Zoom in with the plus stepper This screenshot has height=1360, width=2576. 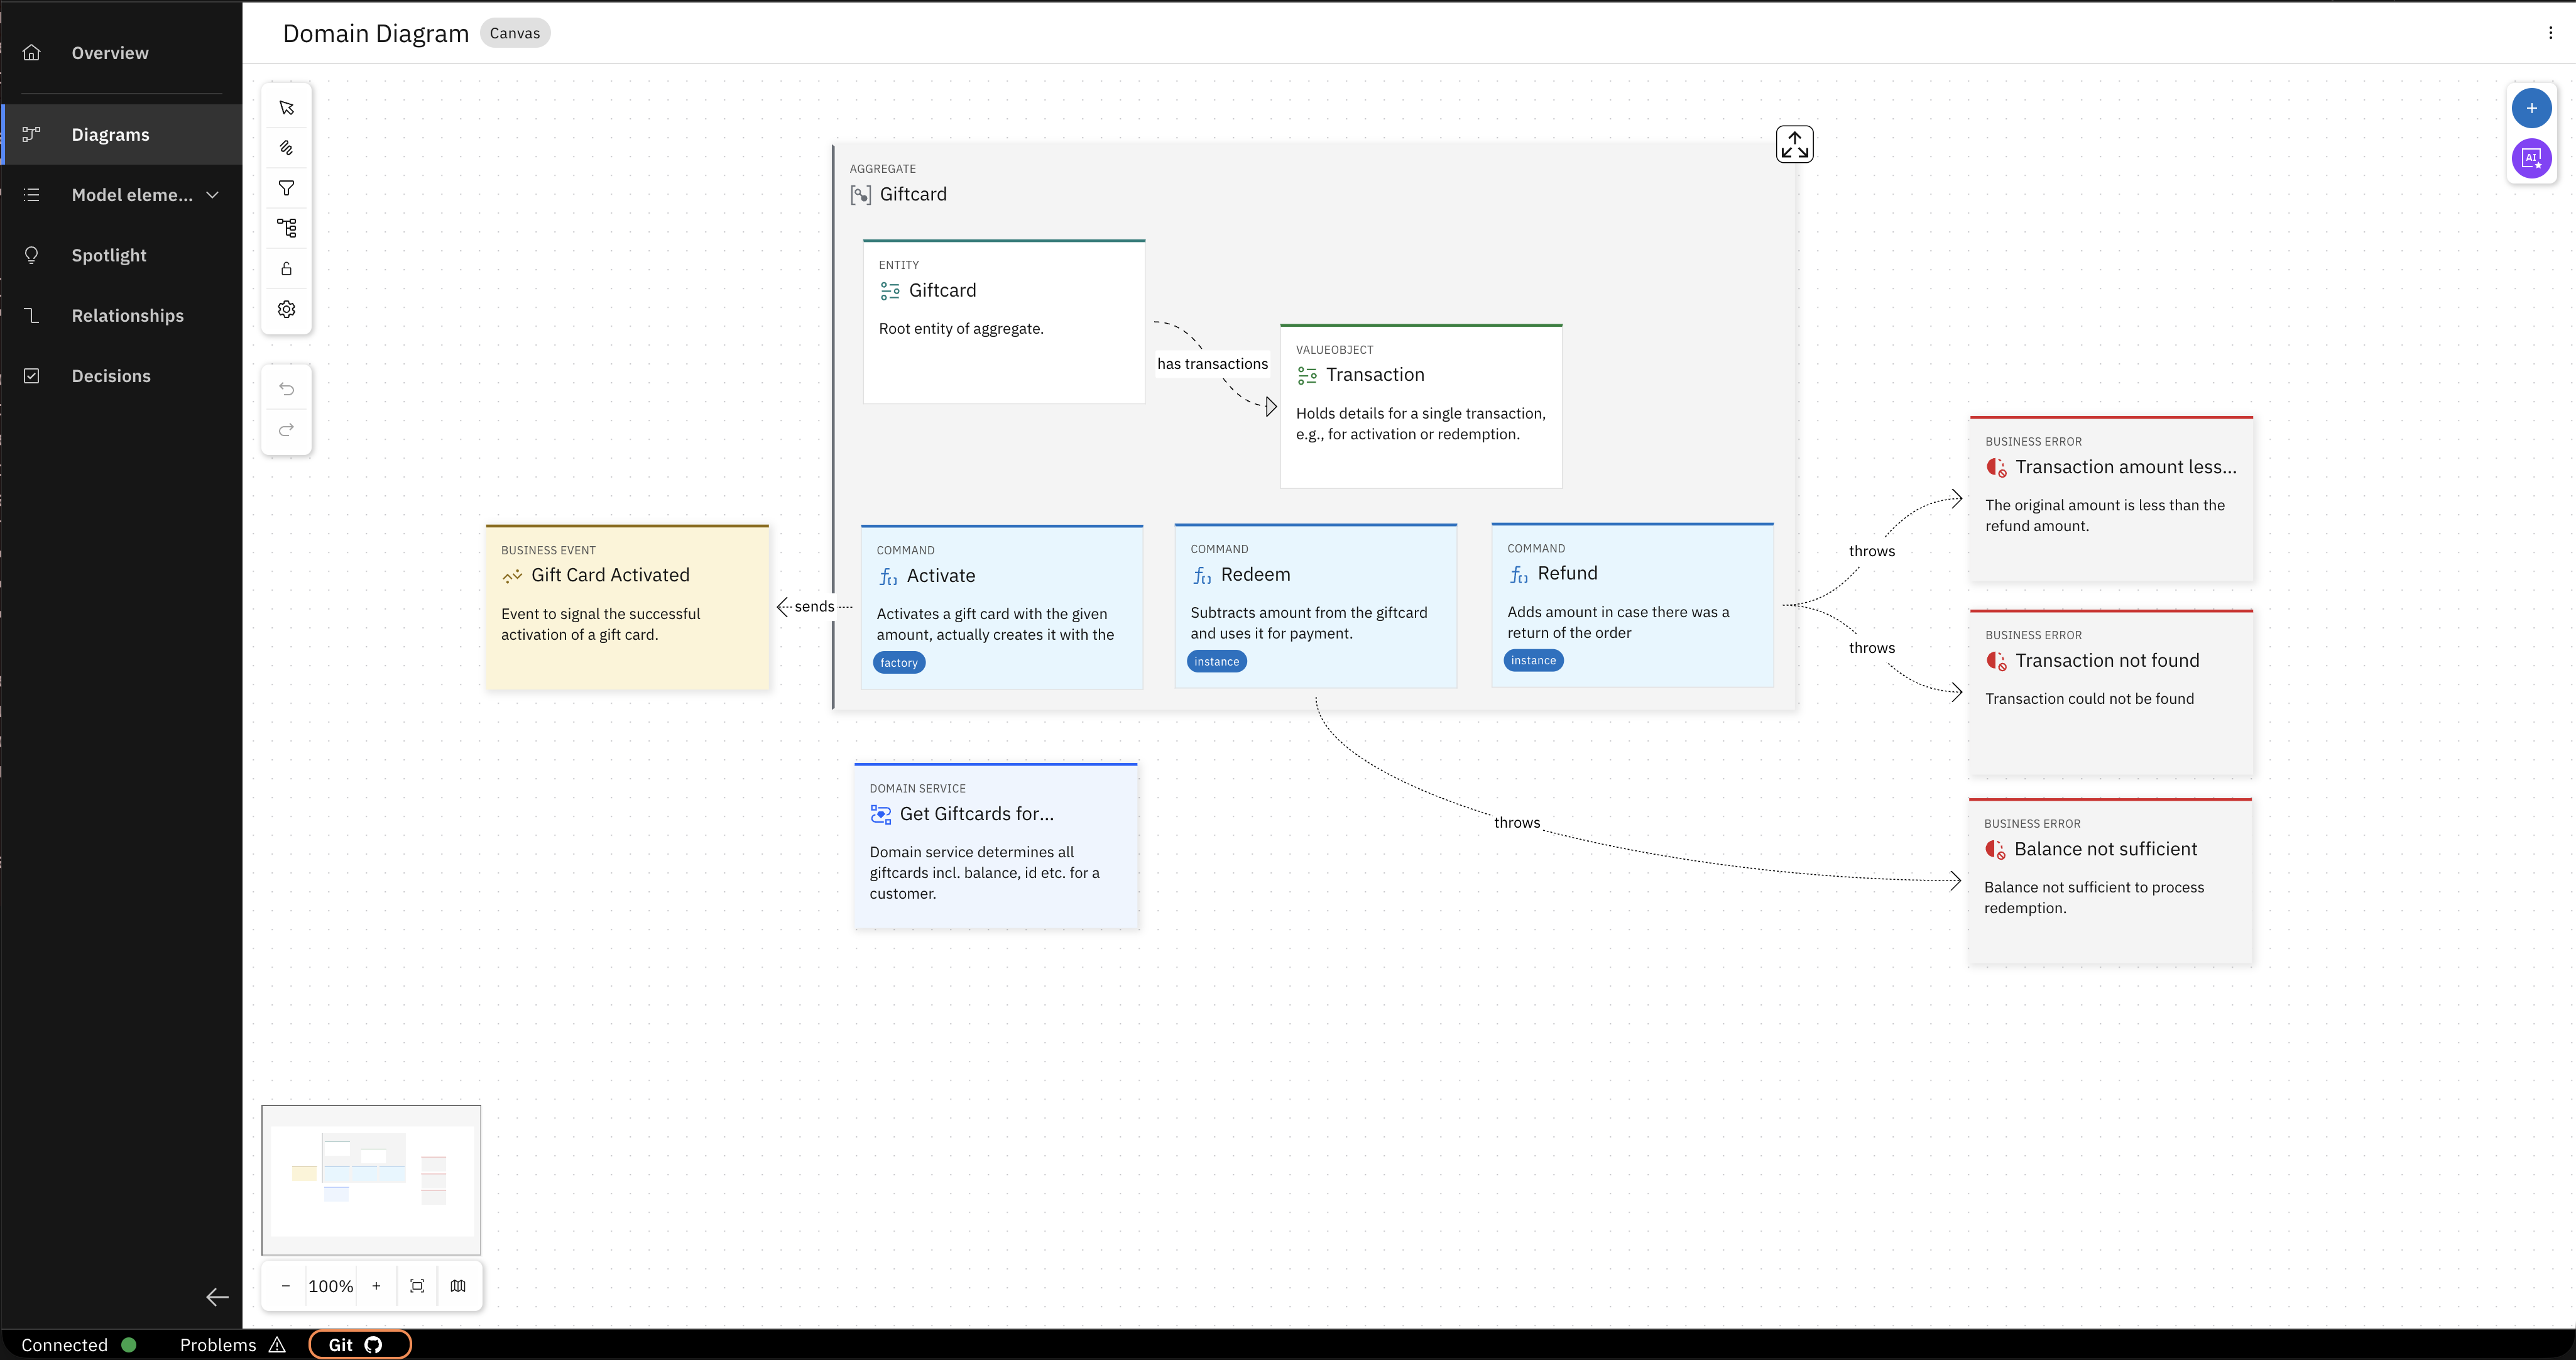coord(376,1286)
